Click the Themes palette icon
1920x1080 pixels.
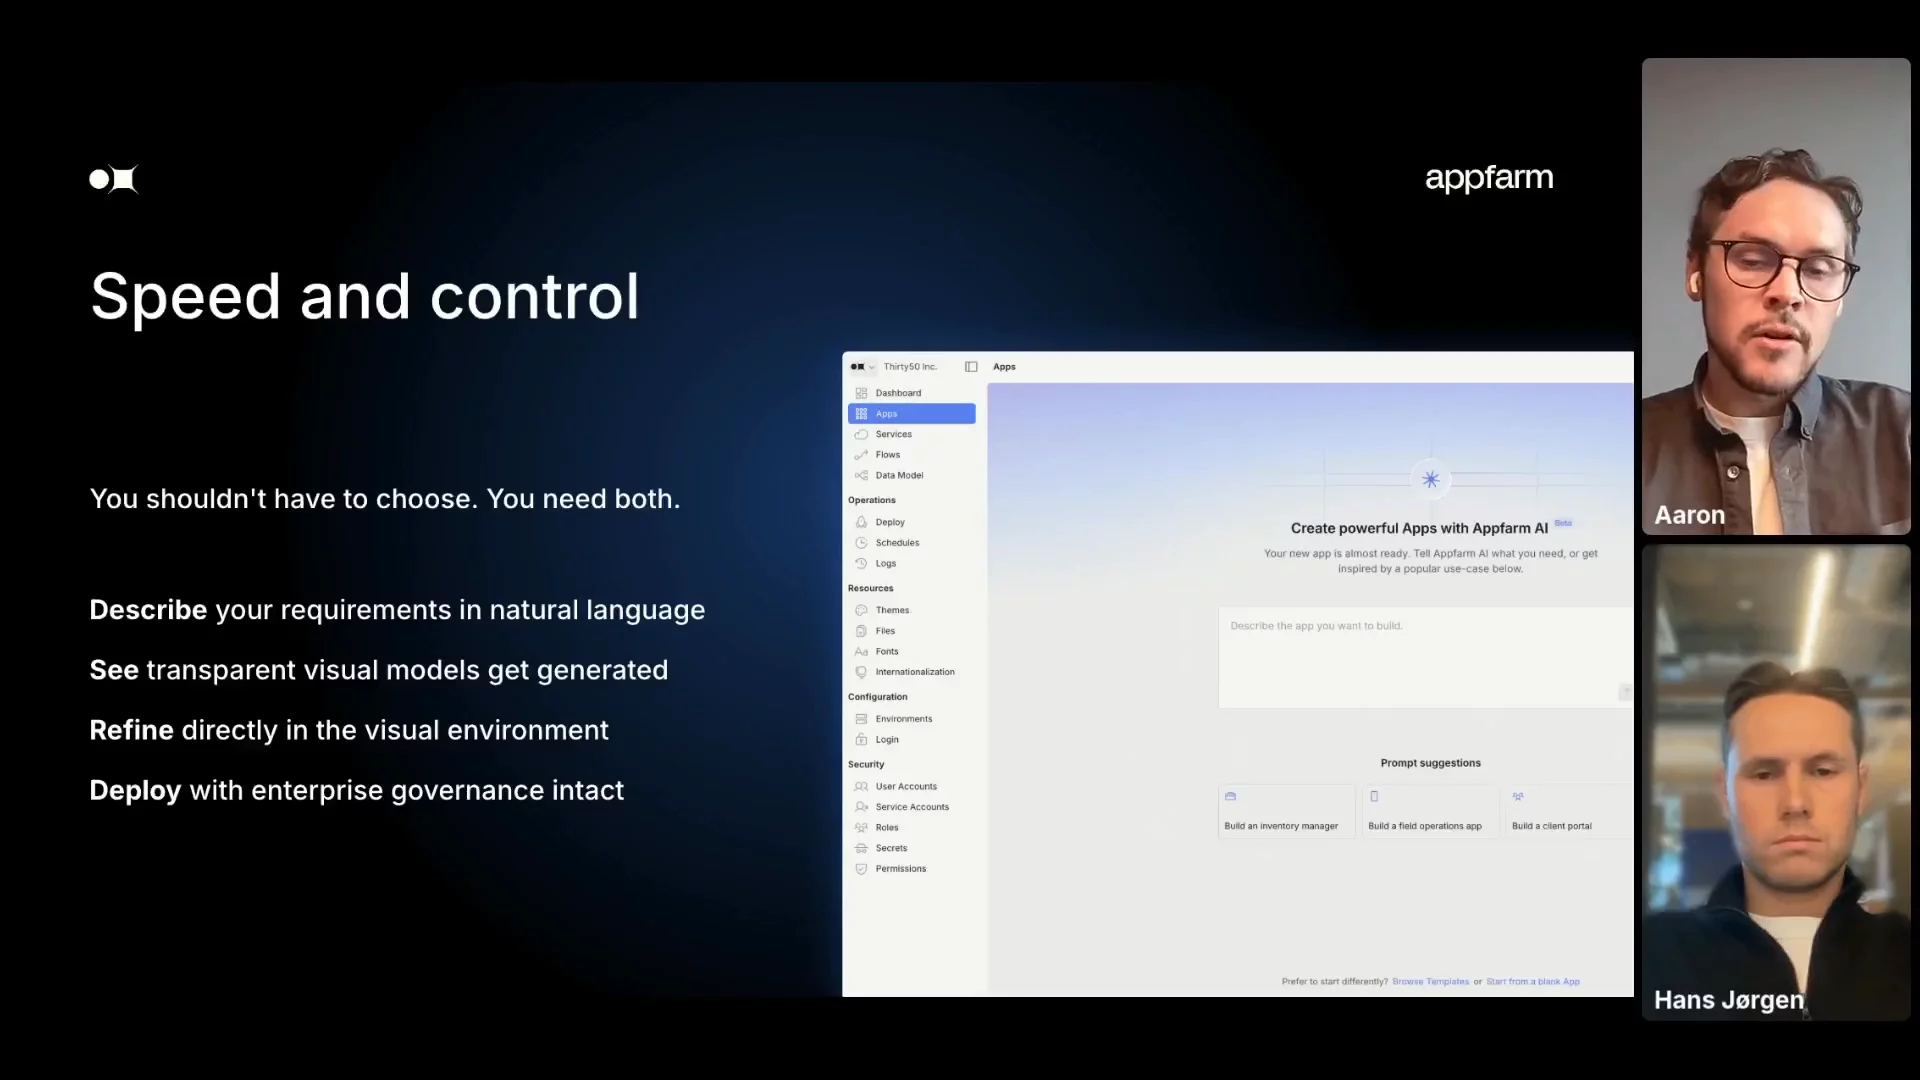pos(861,610)
